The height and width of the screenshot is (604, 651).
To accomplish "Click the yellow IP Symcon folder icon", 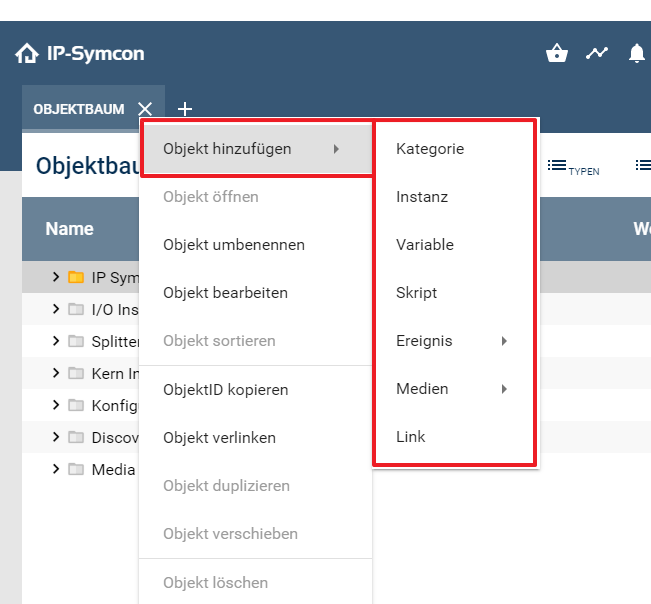I will point(76,277).
